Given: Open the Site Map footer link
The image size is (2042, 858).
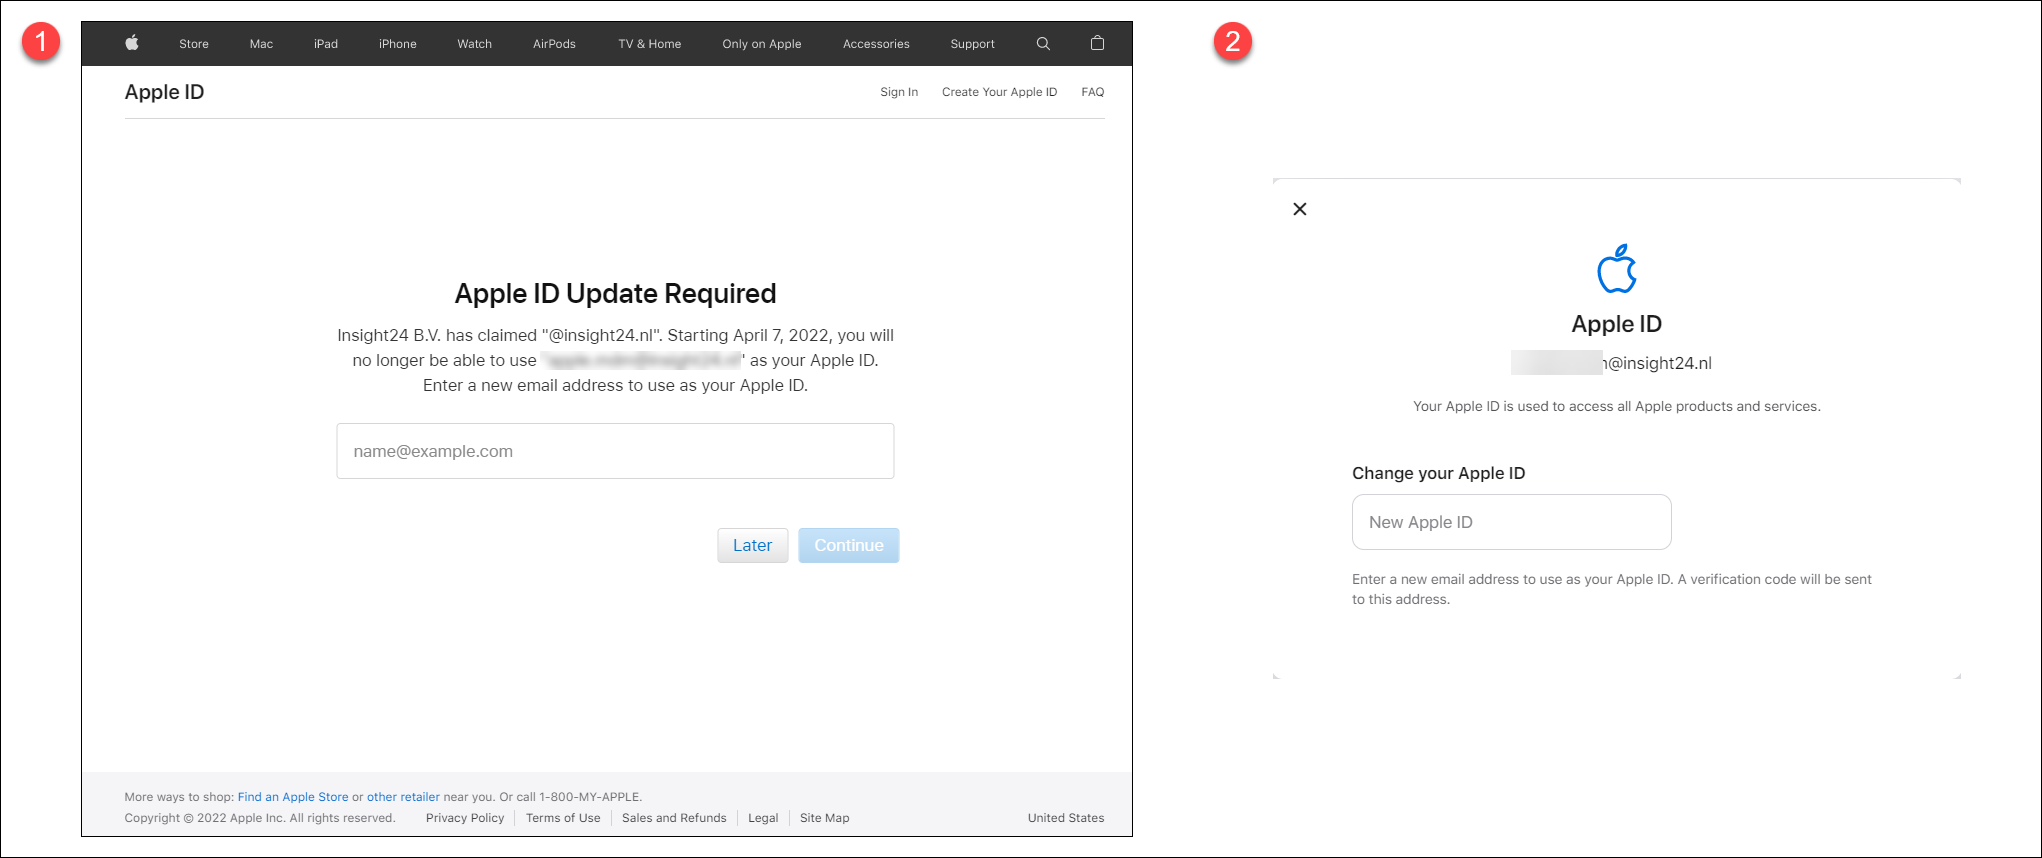Looking at the screenshot, I should pyautogui.click(x=825, y=818).
